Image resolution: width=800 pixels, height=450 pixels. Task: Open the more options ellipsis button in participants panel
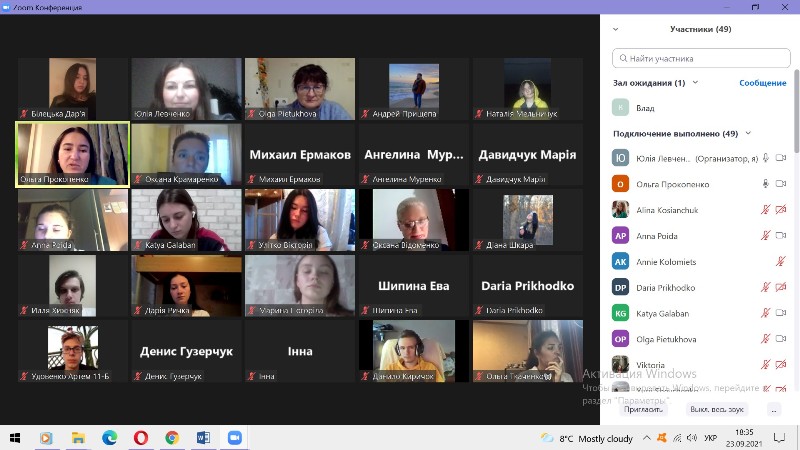point(774,409)
